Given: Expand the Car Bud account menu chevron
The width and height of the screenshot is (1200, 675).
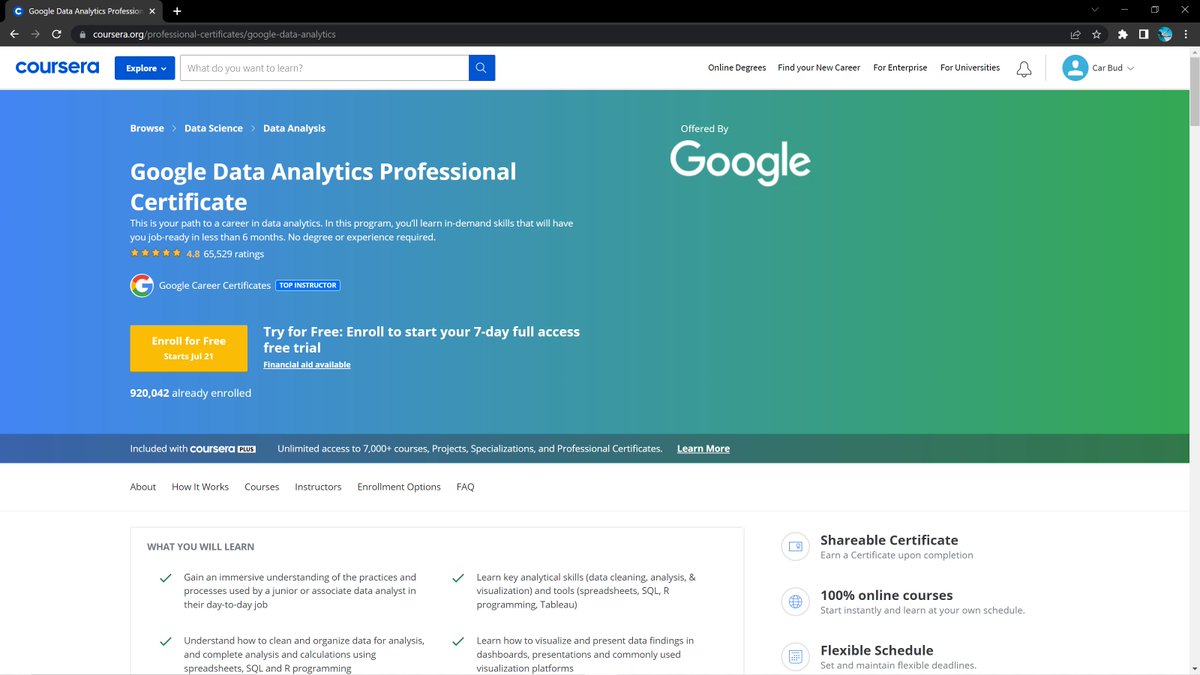Looking at the screenshot, I should pos(1129,67).
